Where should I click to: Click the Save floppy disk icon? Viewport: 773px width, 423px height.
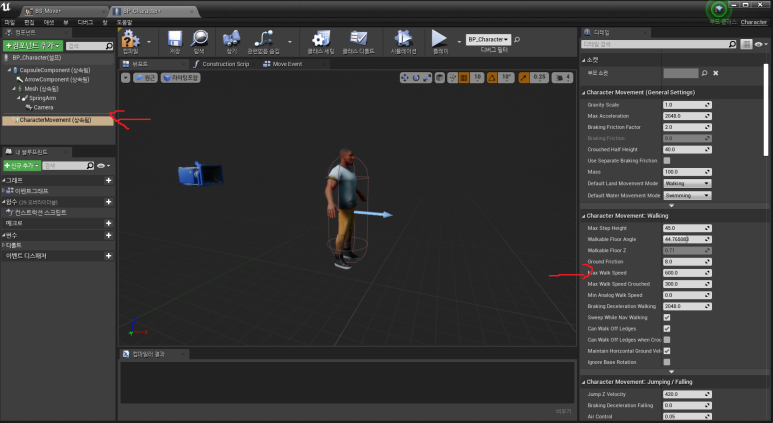[175, 39]
